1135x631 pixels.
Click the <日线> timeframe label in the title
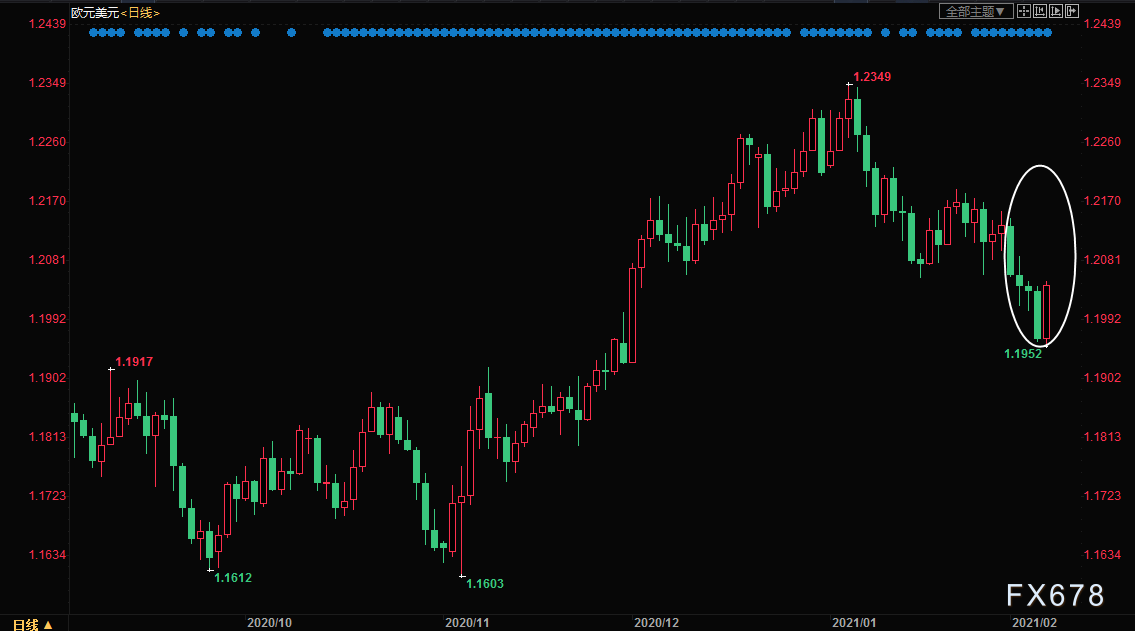139,12
